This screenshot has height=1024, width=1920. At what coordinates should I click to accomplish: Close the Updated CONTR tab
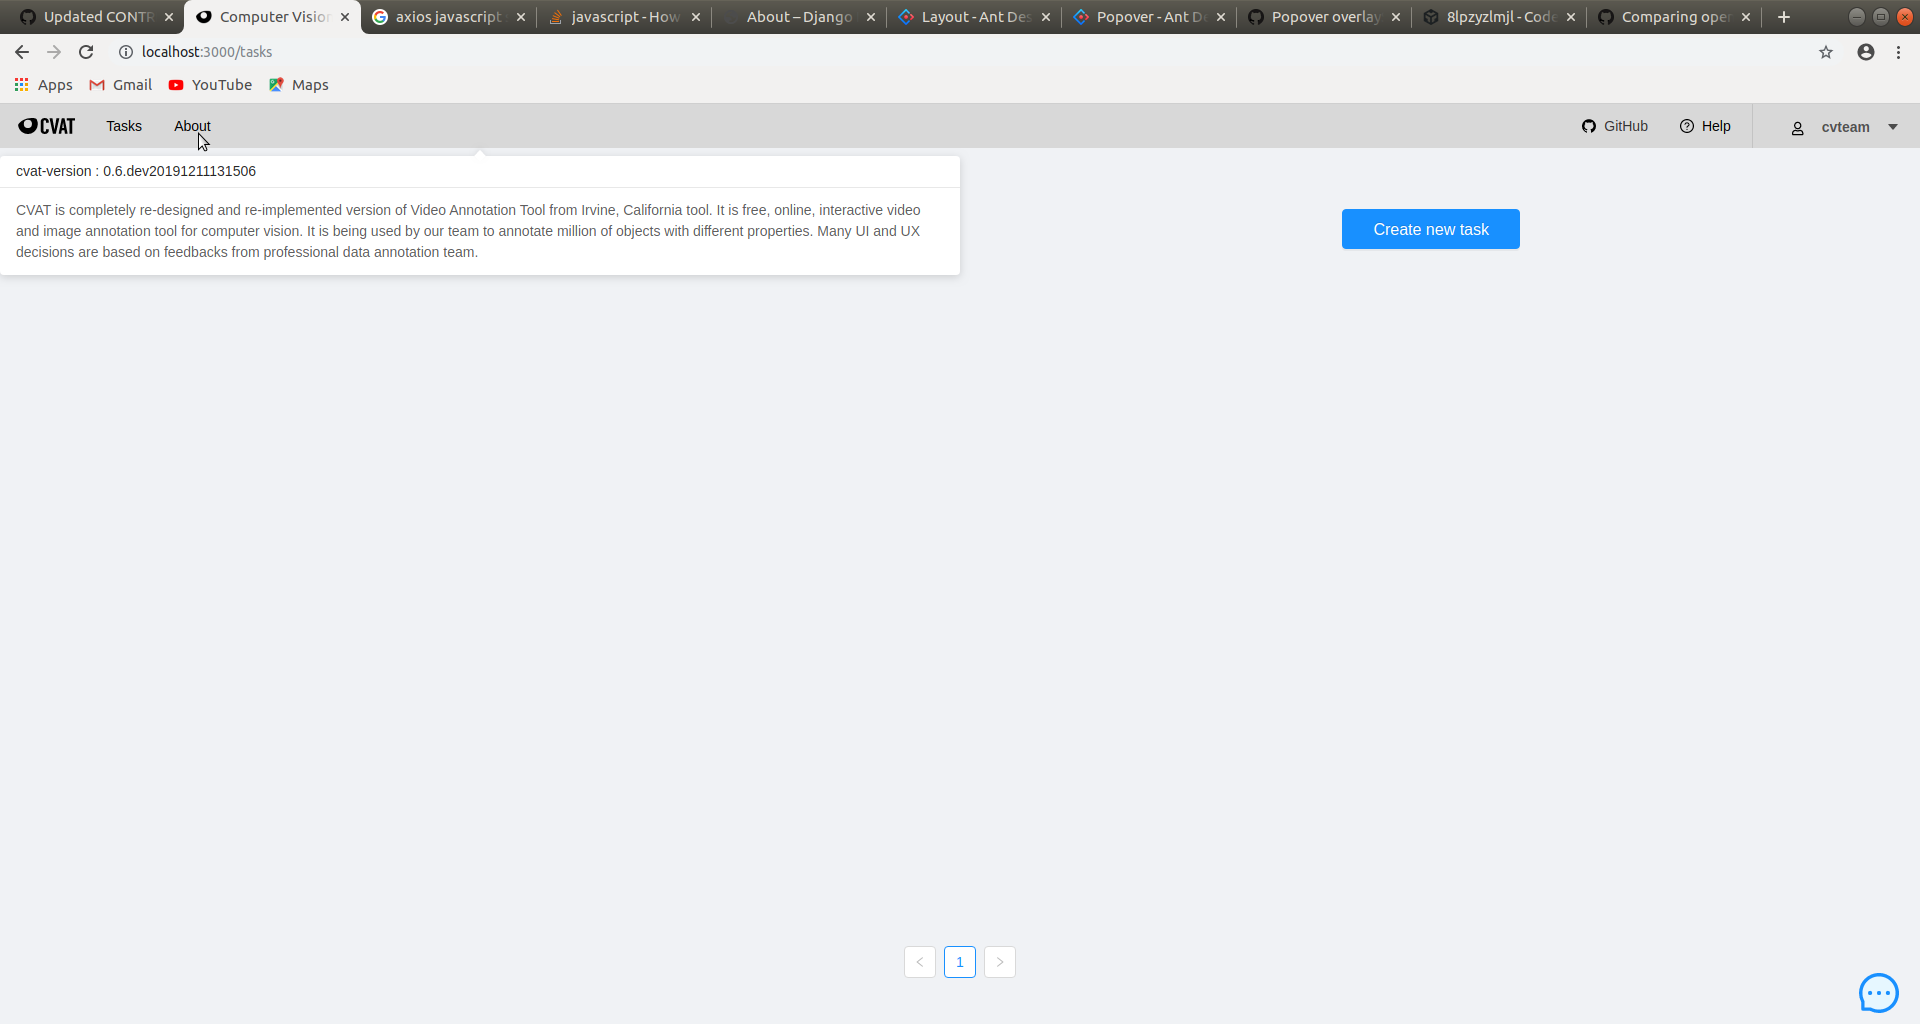(169, 17)
